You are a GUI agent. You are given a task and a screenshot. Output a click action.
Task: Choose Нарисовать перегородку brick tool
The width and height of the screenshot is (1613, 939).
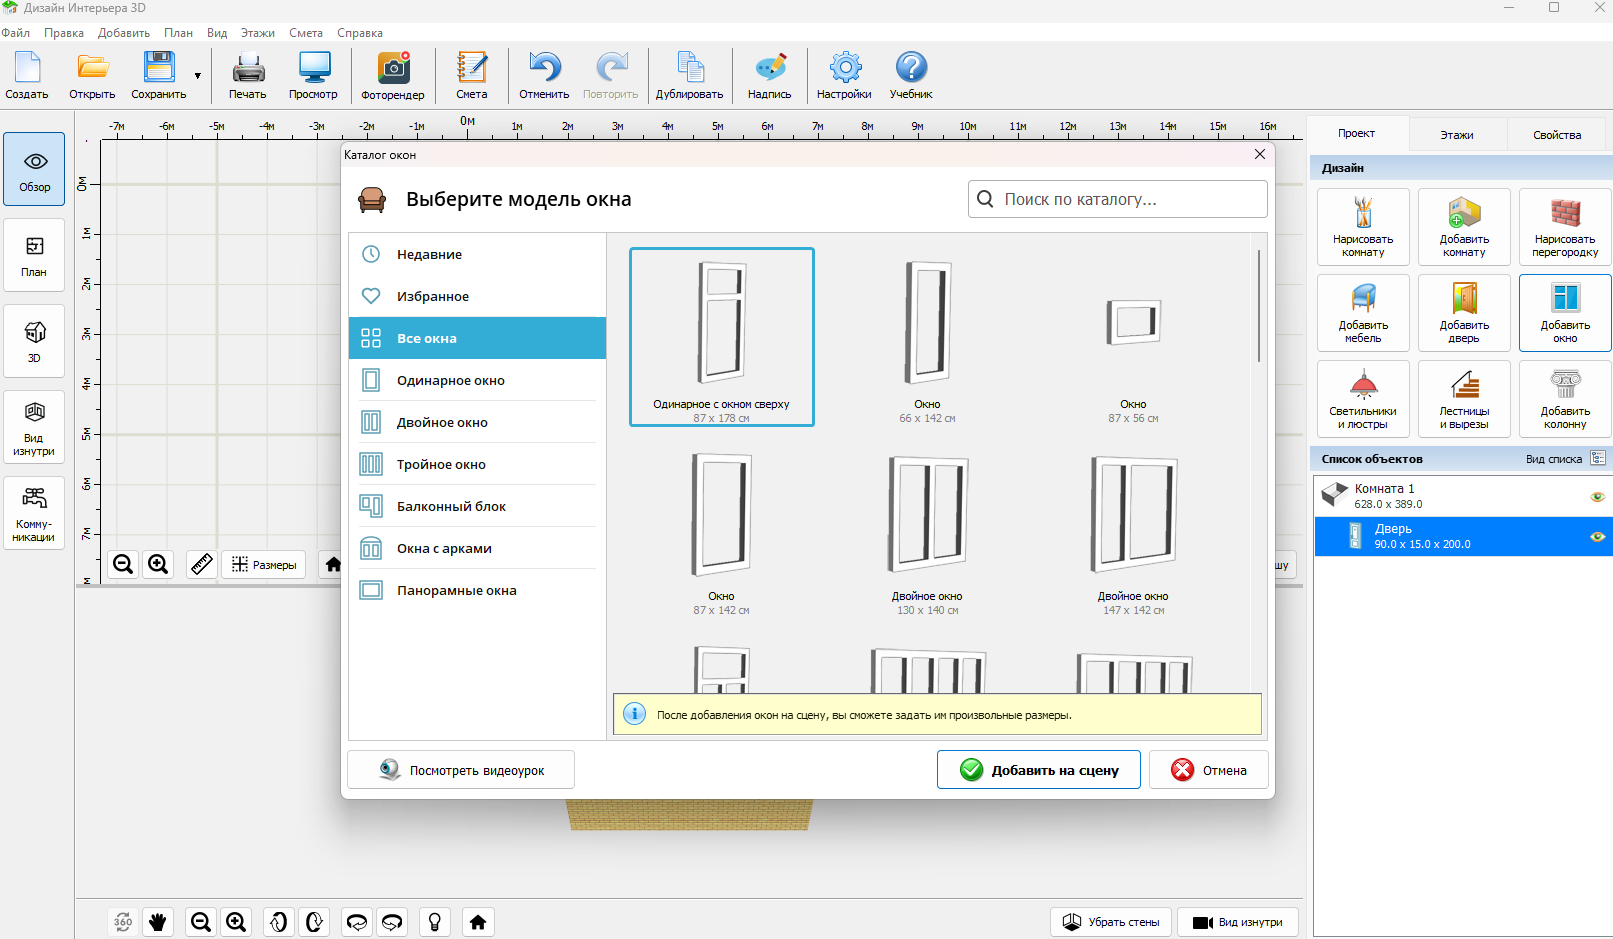coord(1565,227)
